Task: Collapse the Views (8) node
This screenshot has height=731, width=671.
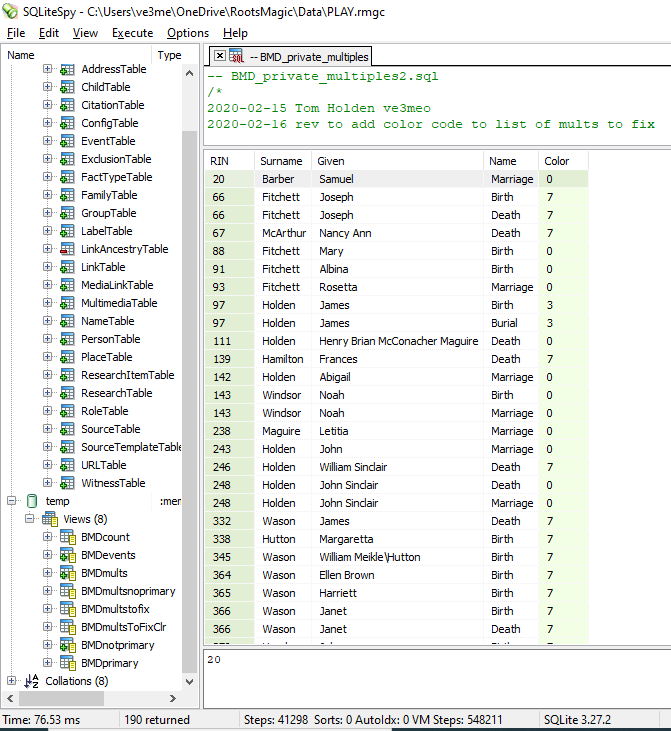Action: coord(29,519)
